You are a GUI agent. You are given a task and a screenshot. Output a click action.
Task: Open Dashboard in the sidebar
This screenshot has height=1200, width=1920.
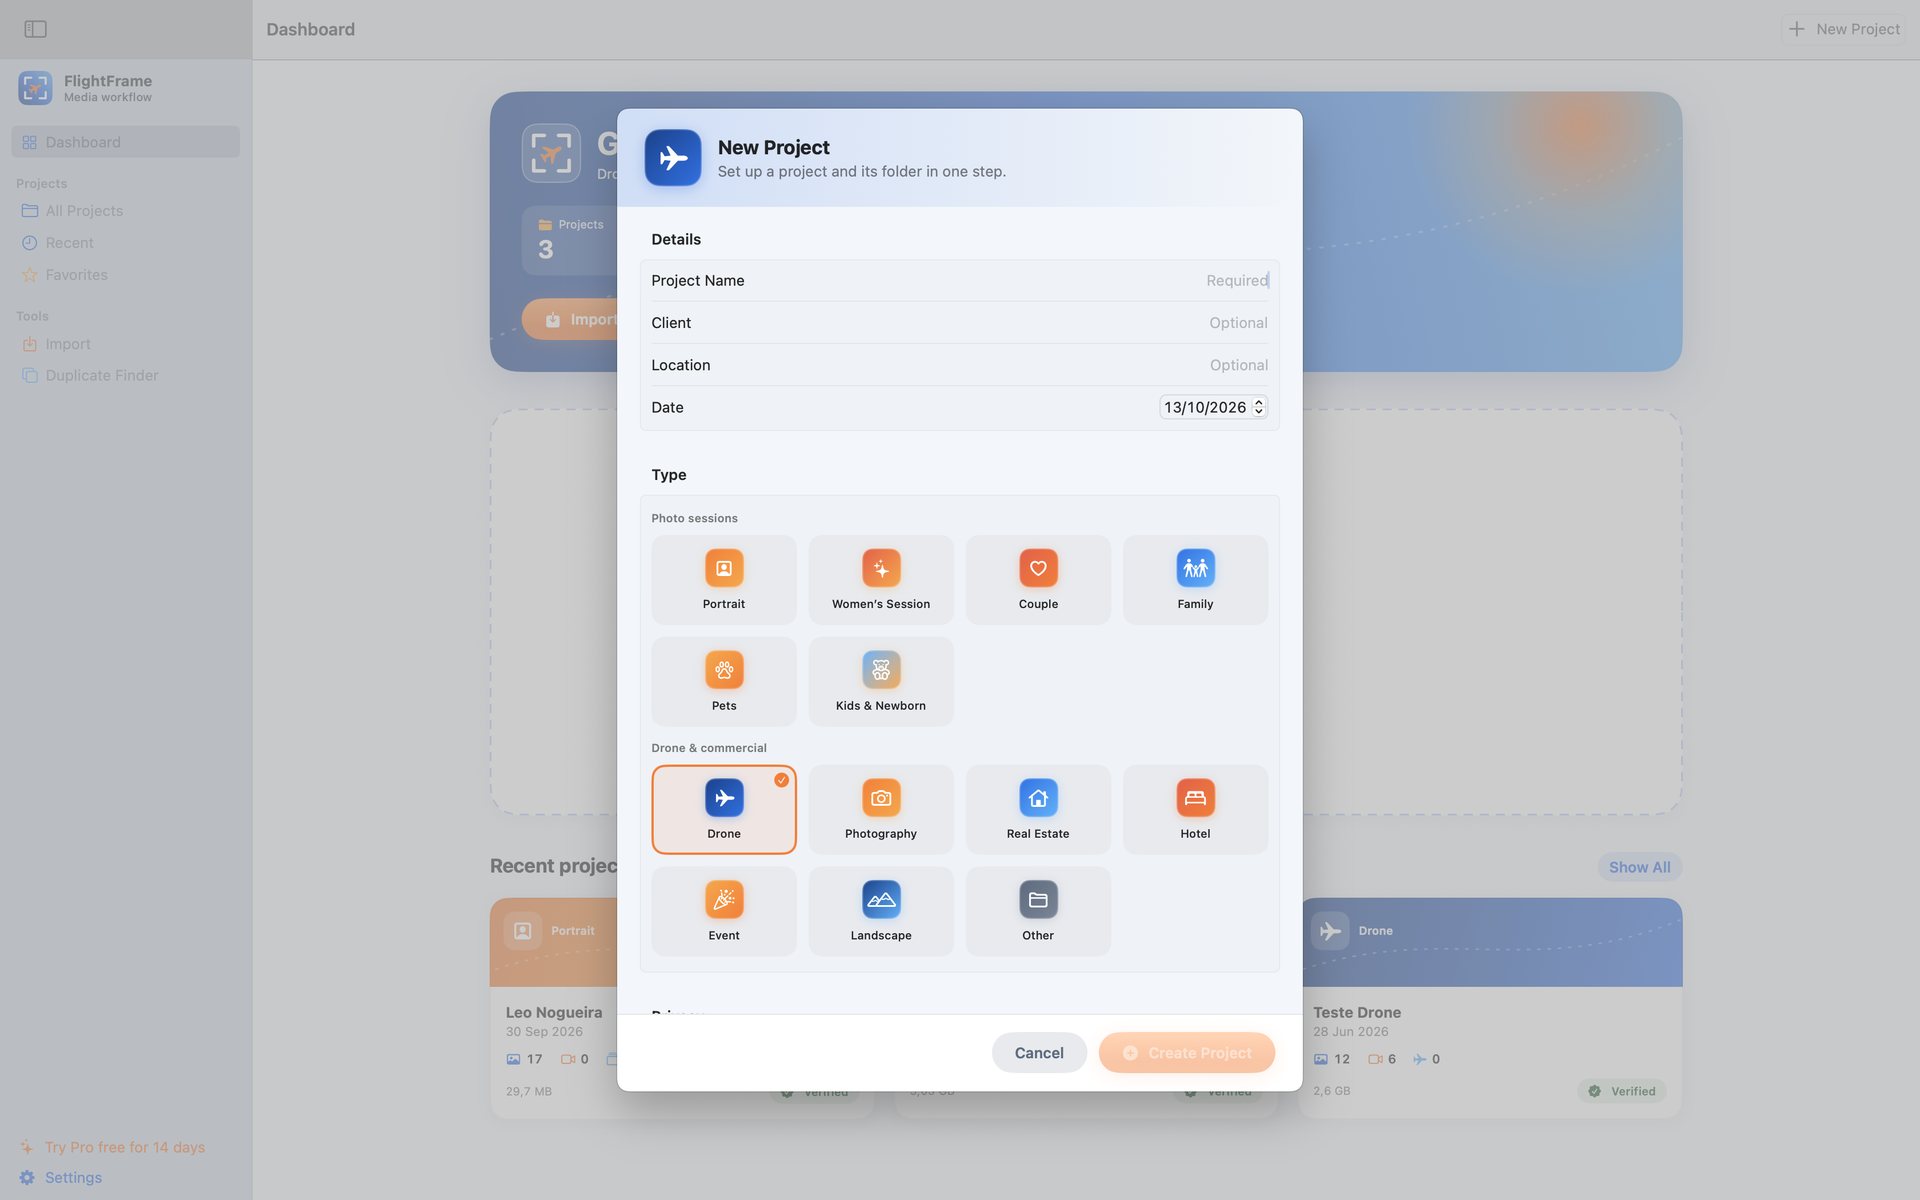pyautogui.click(x=125, y=142)
